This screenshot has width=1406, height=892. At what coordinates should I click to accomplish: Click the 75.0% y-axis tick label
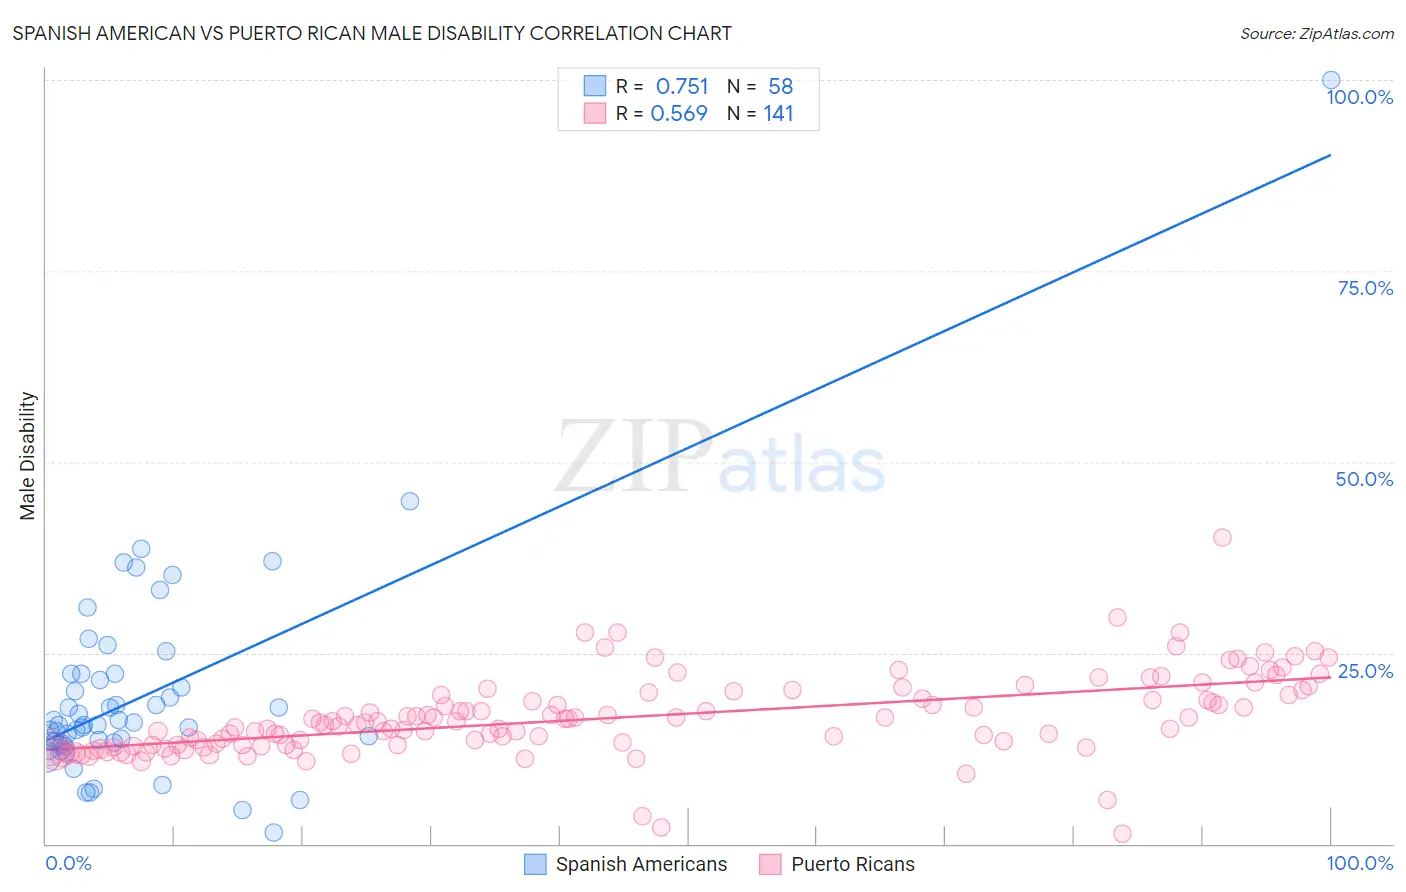[x=1365, y=288]
